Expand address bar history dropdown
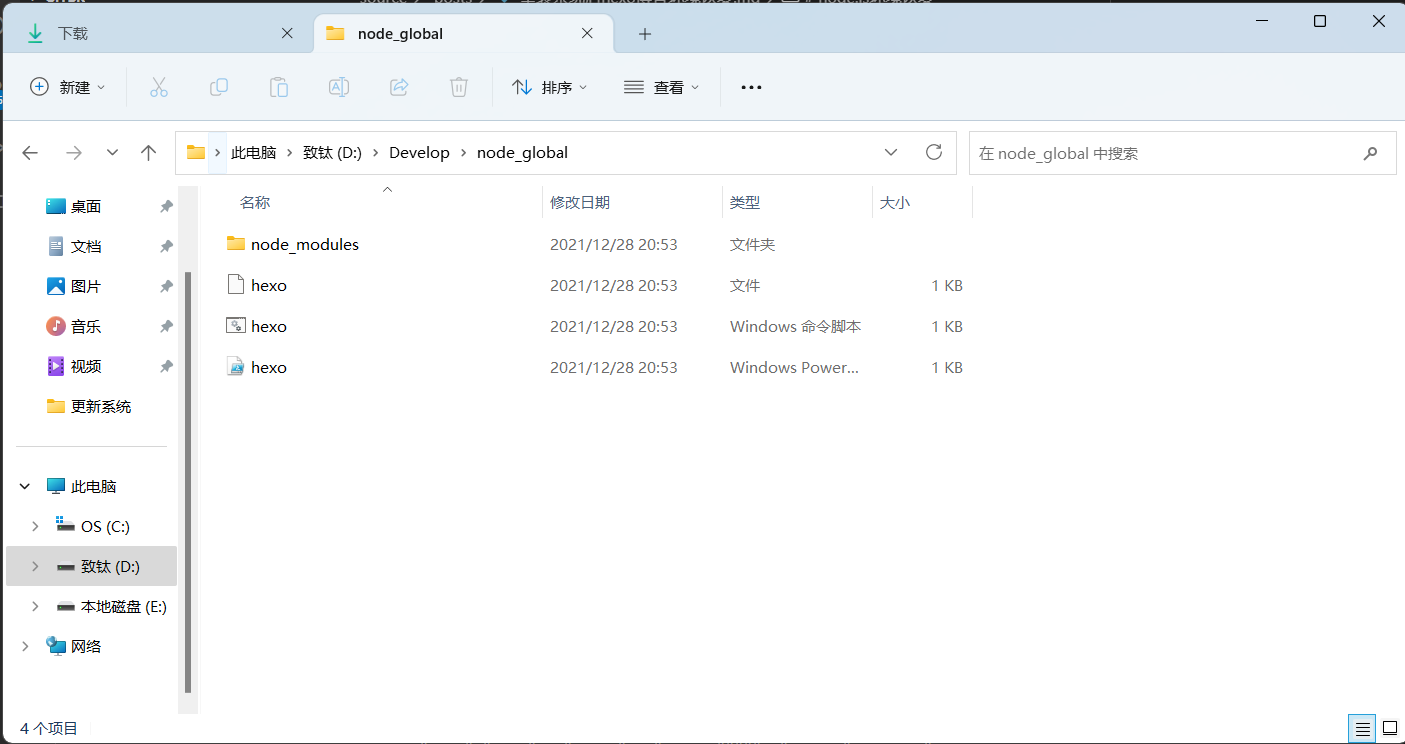This screenshot has height=744, width=1405. pyautogui.click(x=891, y=152)
